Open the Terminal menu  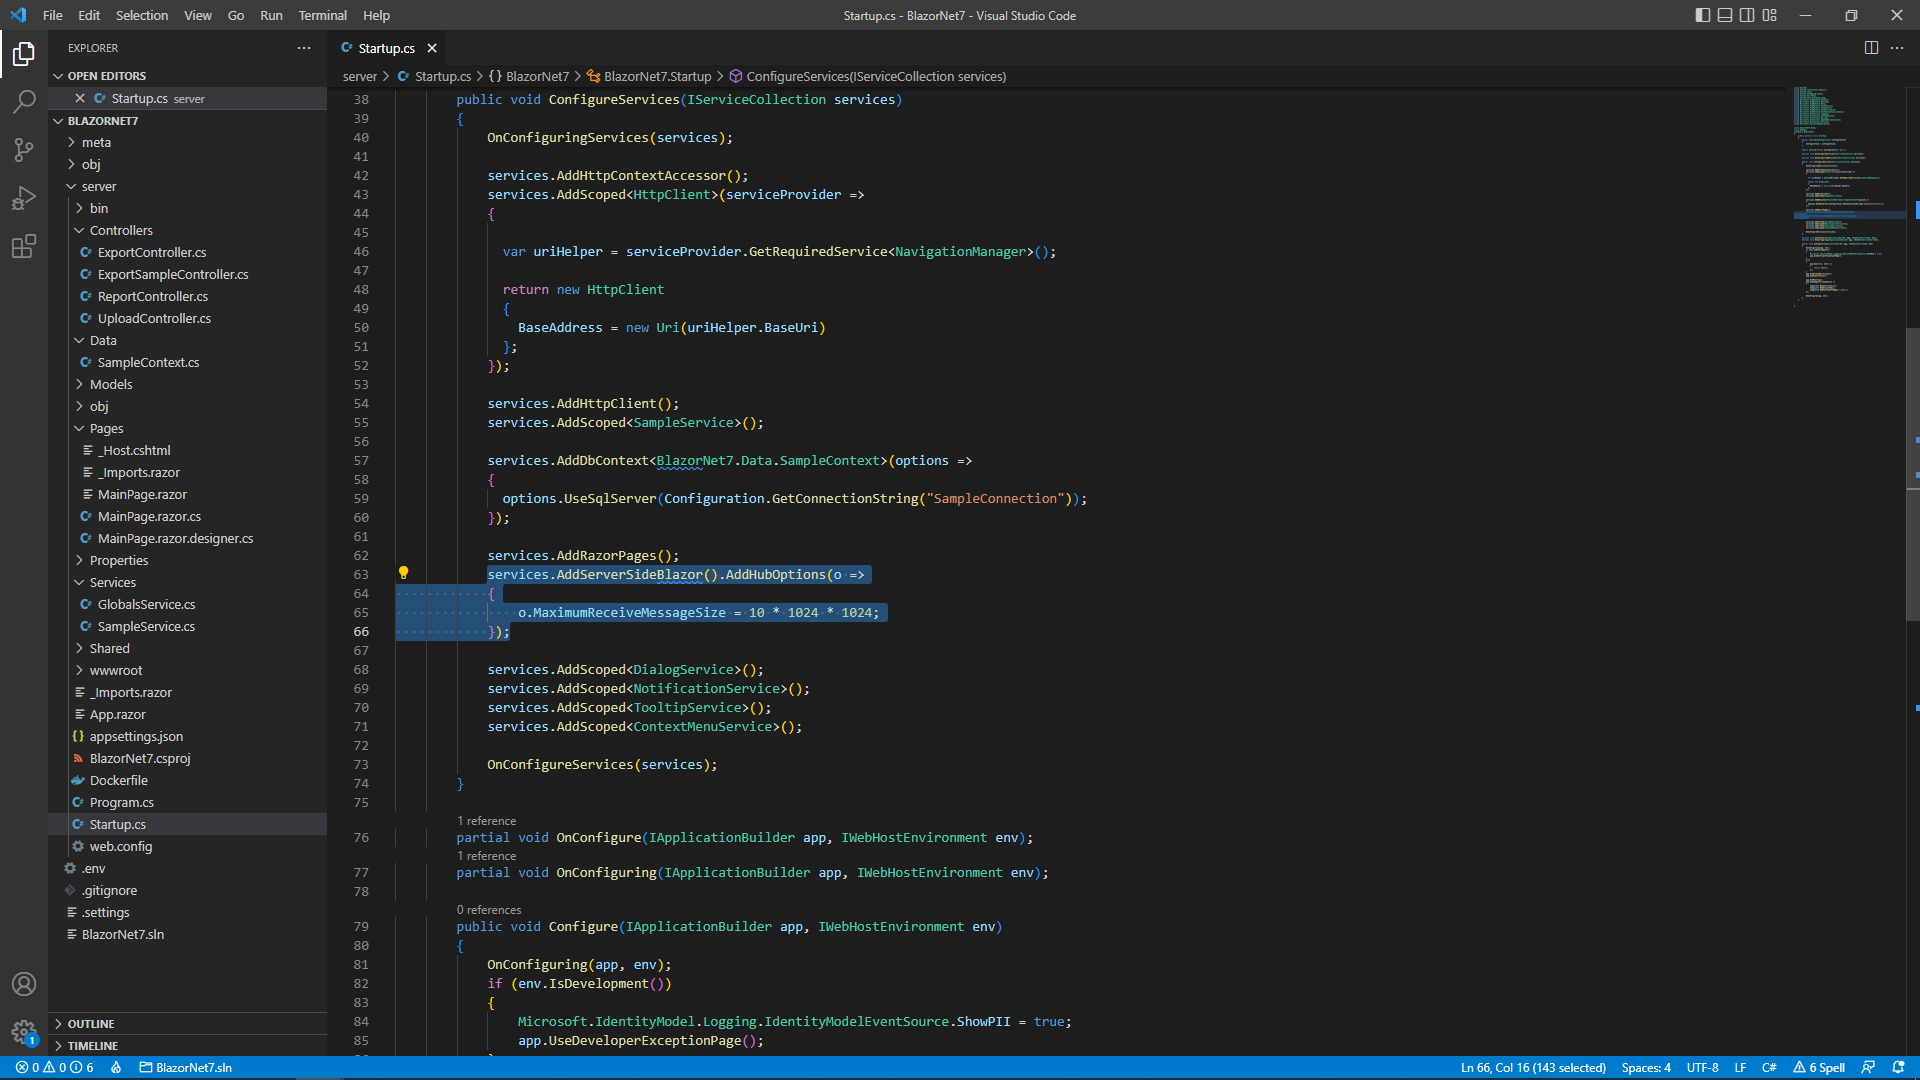(322, 15)
